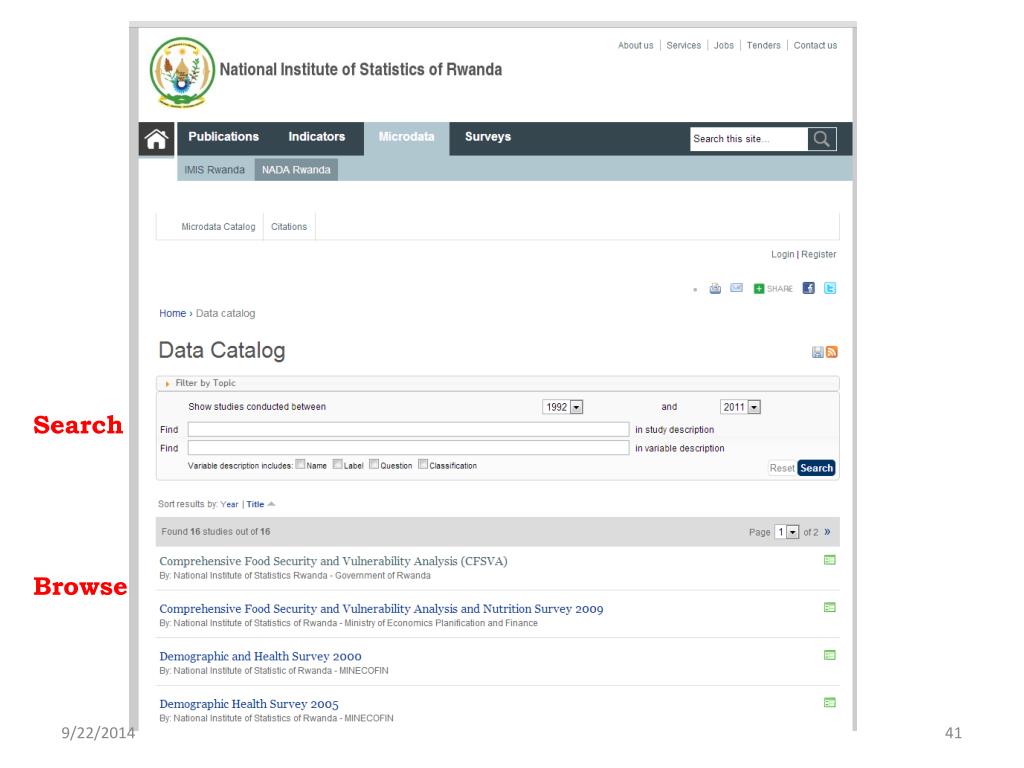
Task: Open the orange RSS feed icon
Action: [x=831, y=352]
